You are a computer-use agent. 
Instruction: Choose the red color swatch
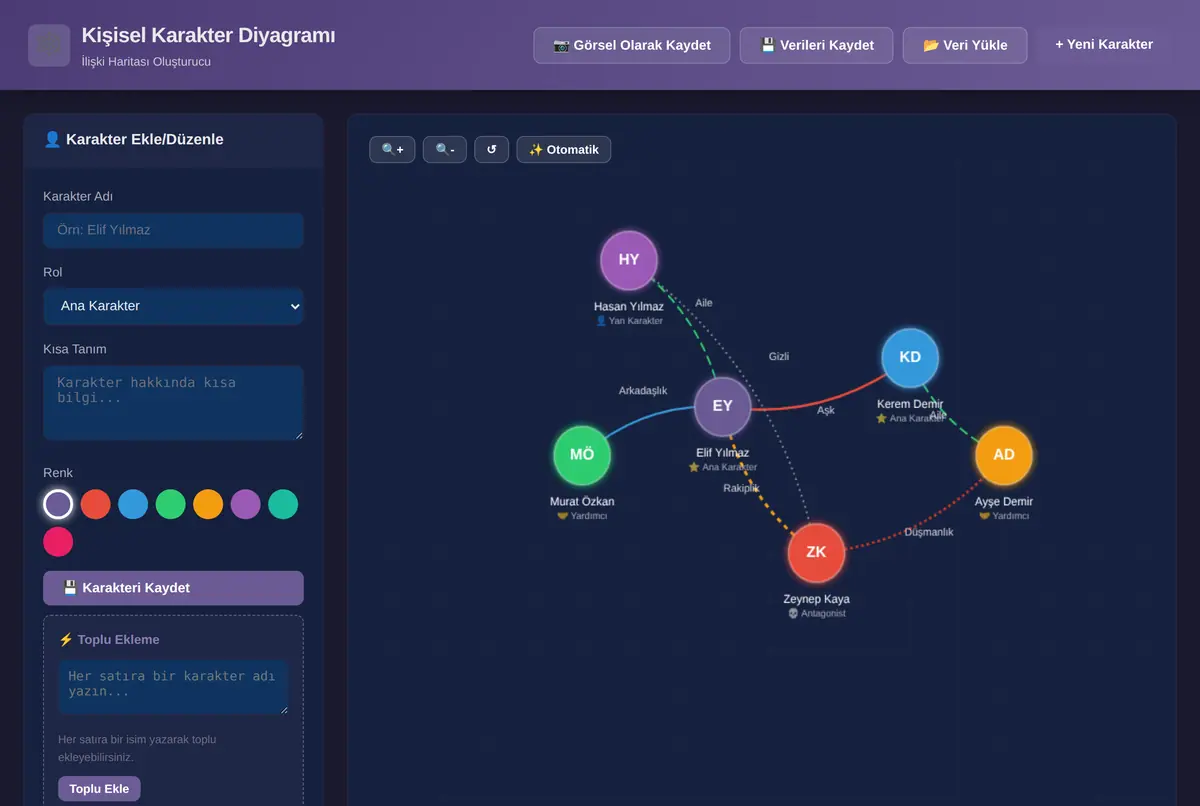point(96,504)
